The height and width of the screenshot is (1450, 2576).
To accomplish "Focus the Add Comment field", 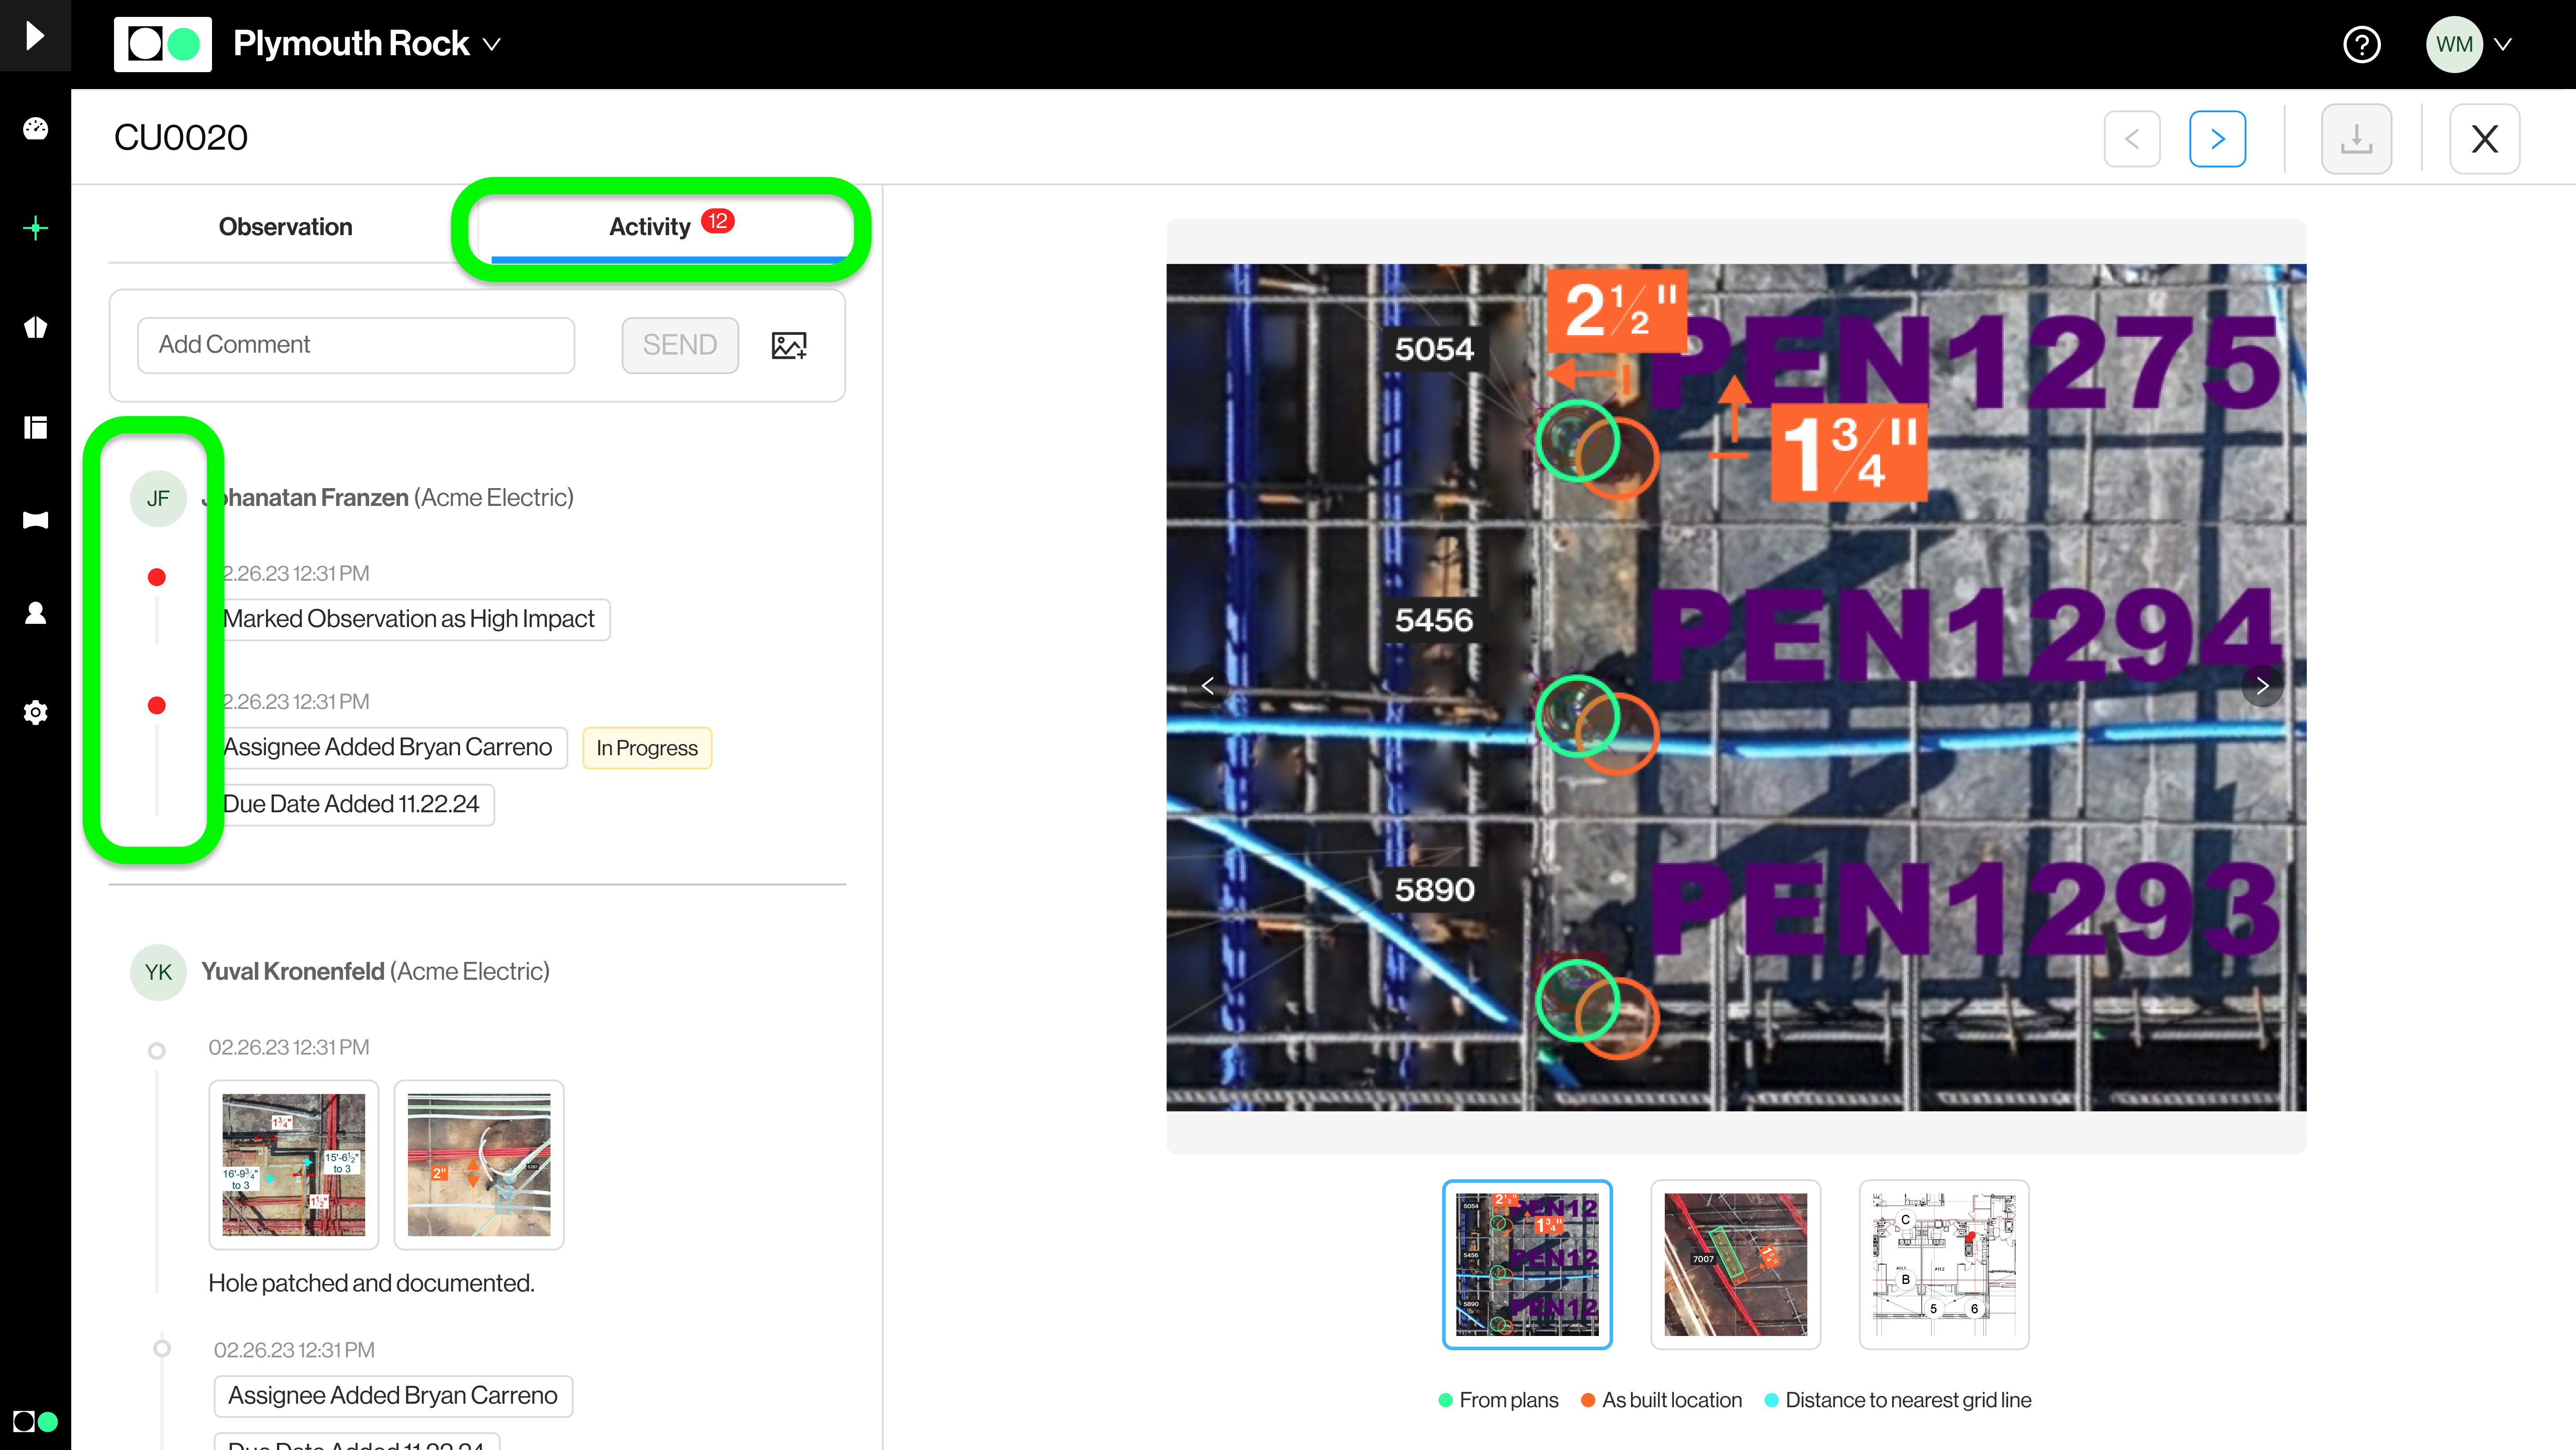I will click(356, 345).
